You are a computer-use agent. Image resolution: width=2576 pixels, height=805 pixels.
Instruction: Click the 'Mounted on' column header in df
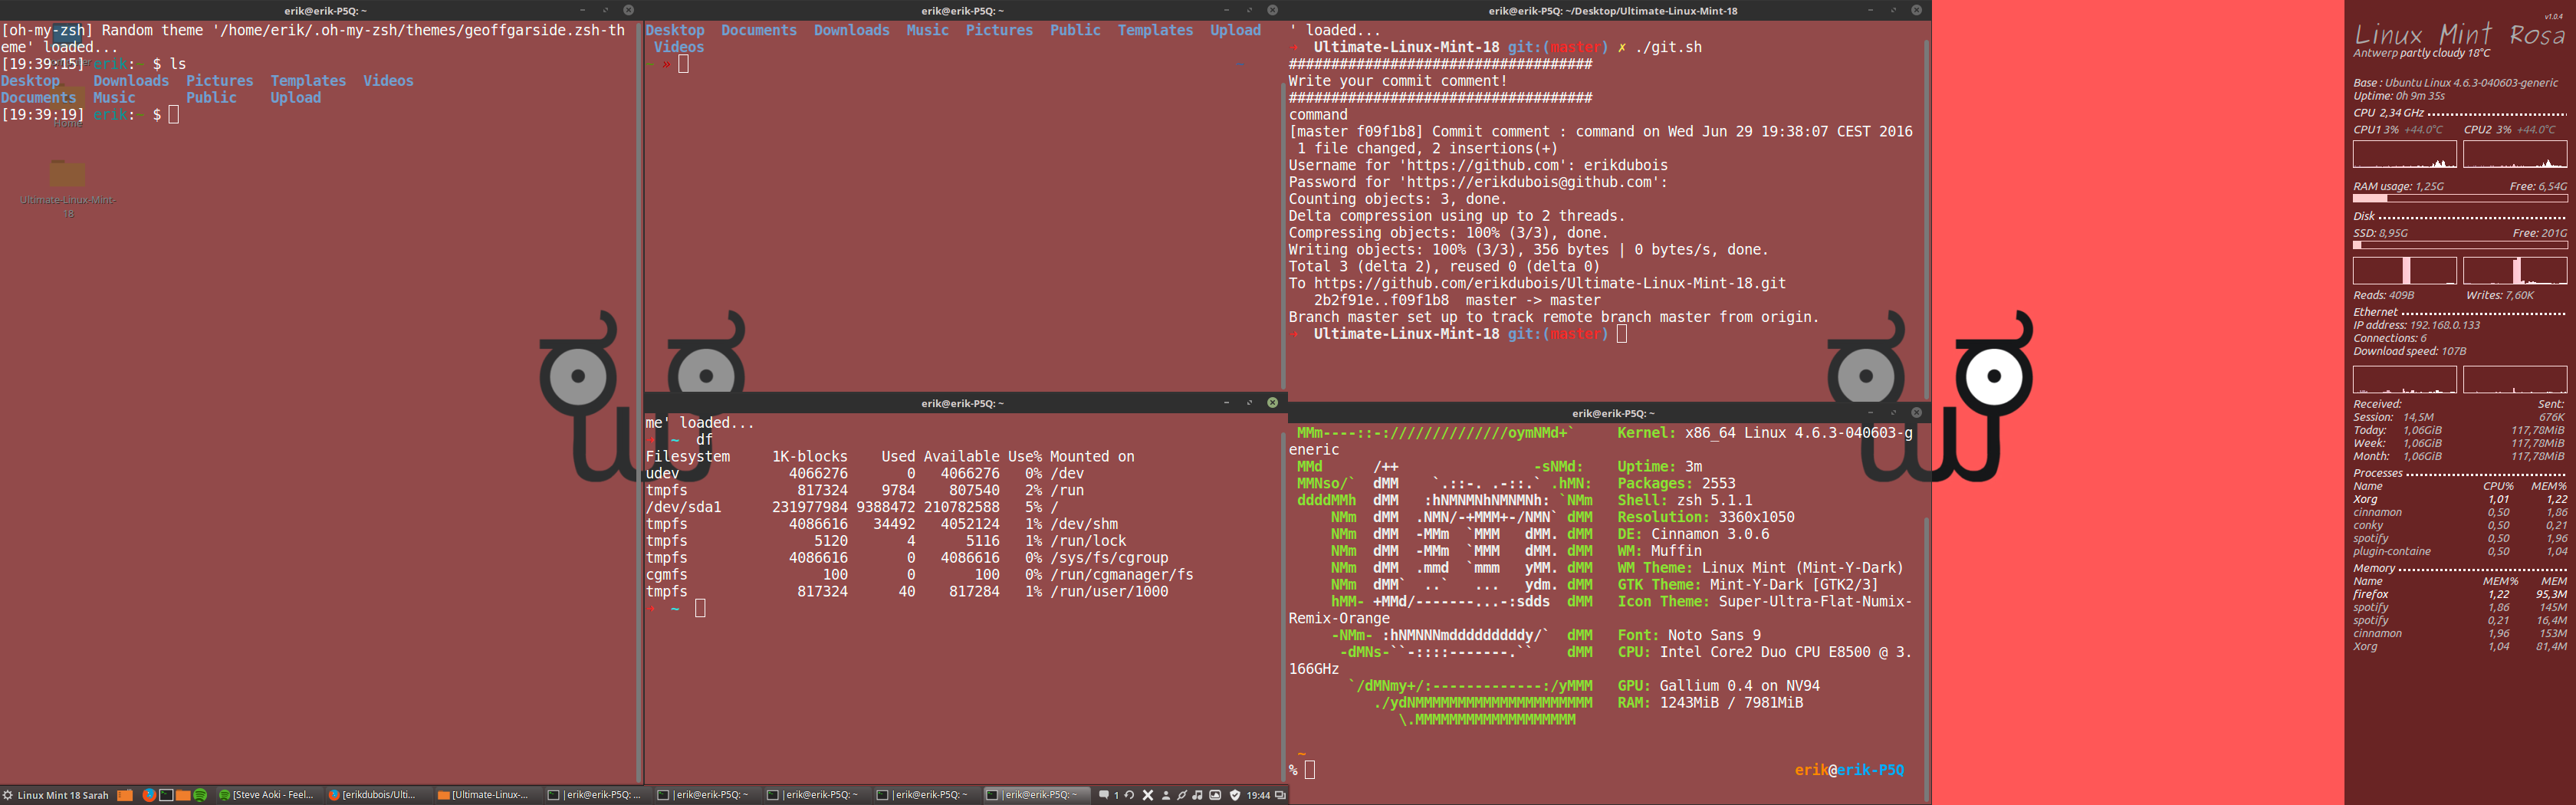coord(1092,456)
